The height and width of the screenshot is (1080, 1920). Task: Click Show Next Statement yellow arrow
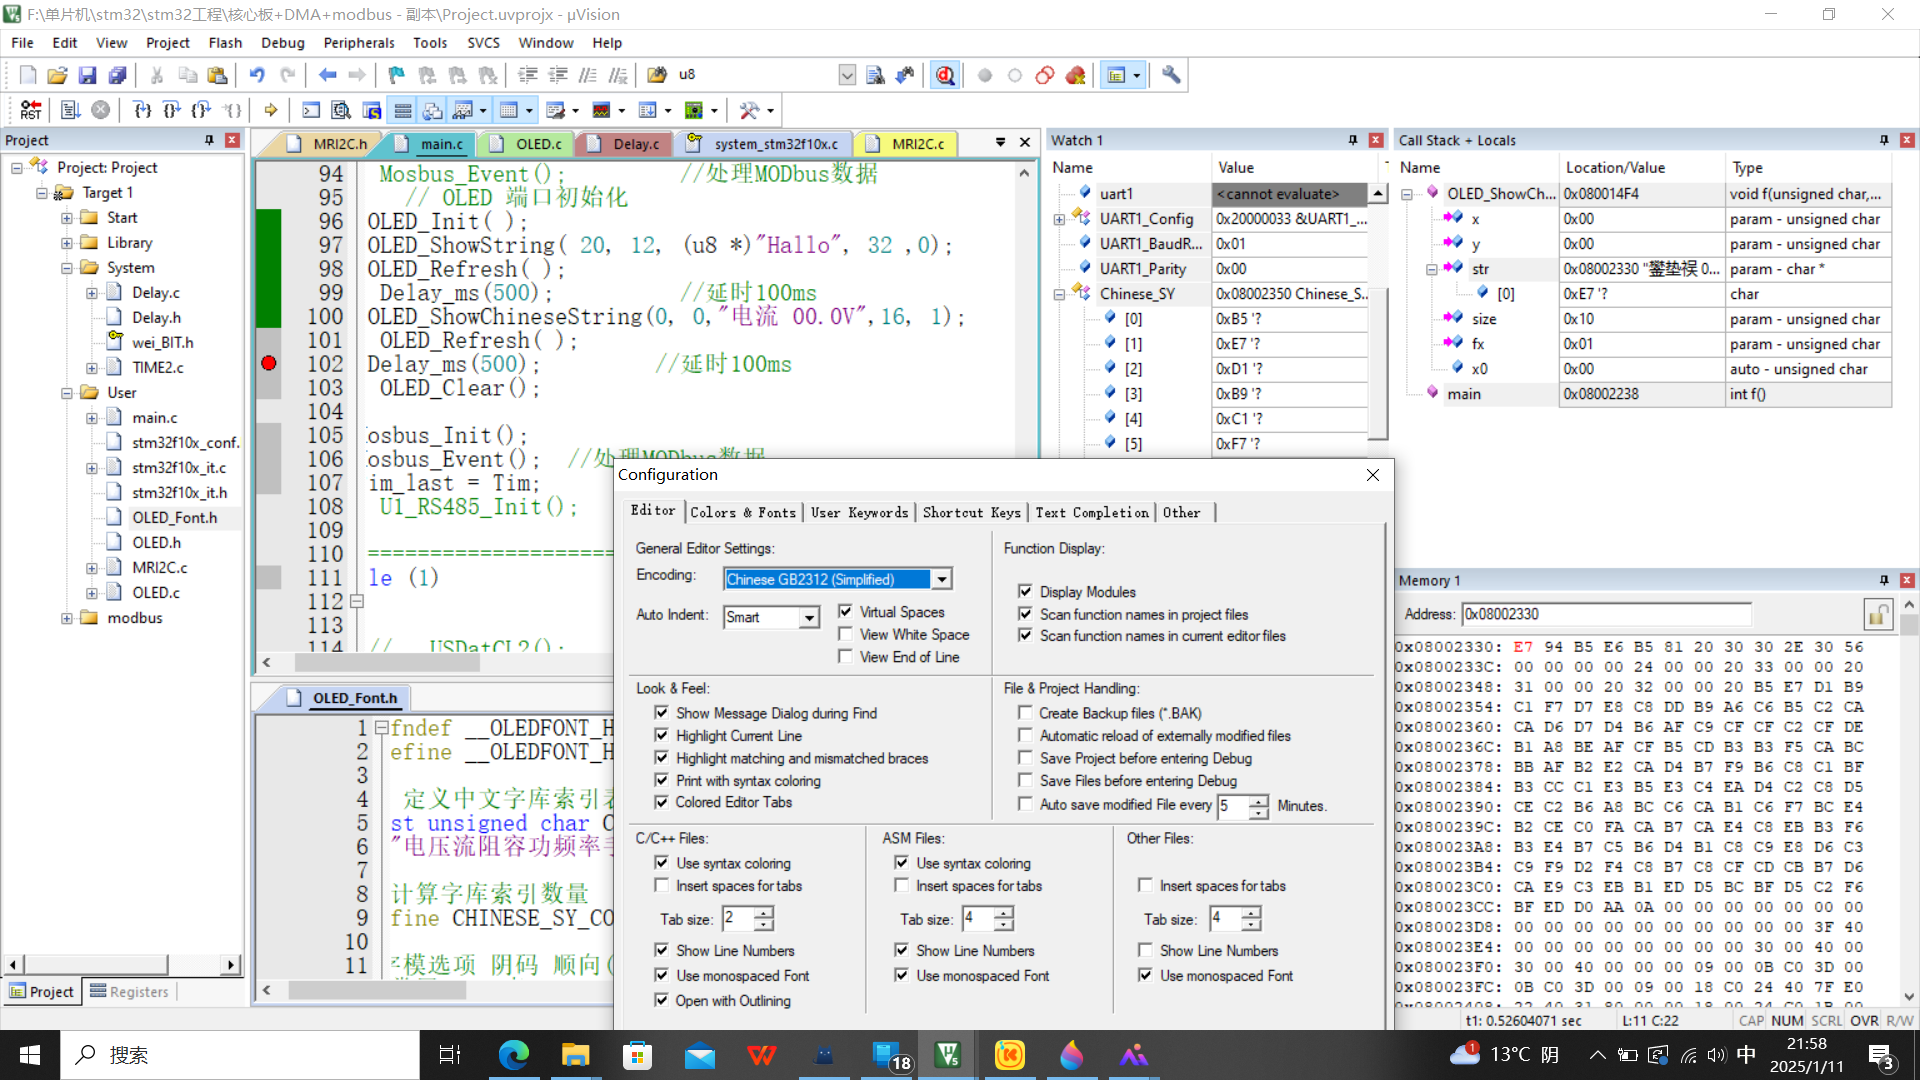tap(270, 110)
